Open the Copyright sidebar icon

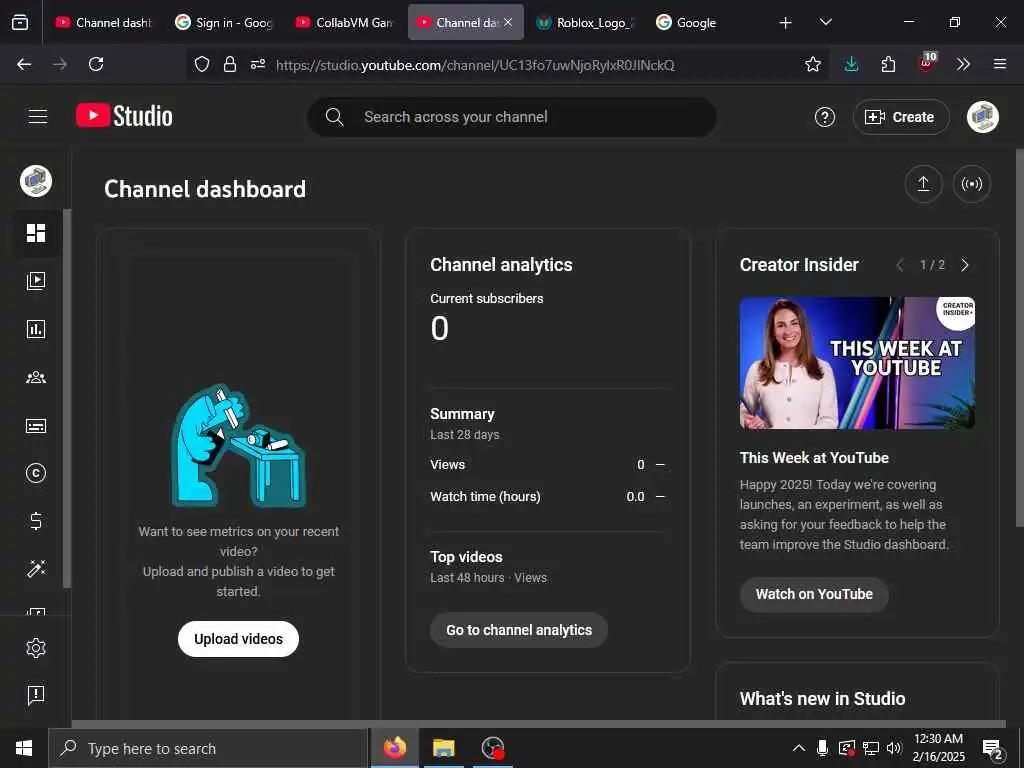point(36,473)
